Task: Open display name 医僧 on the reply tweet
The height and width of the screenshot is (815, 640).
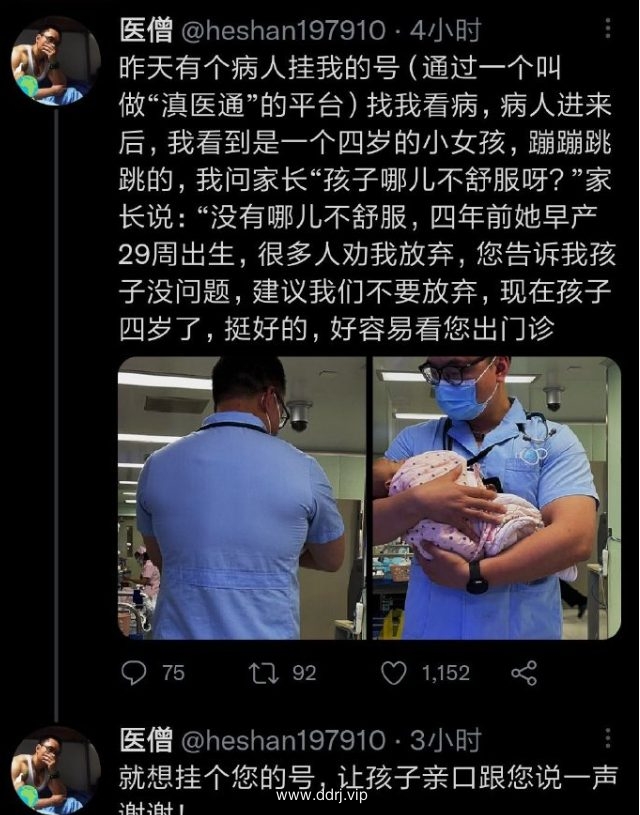Action: pyautogui.click(x=146, y=740)
